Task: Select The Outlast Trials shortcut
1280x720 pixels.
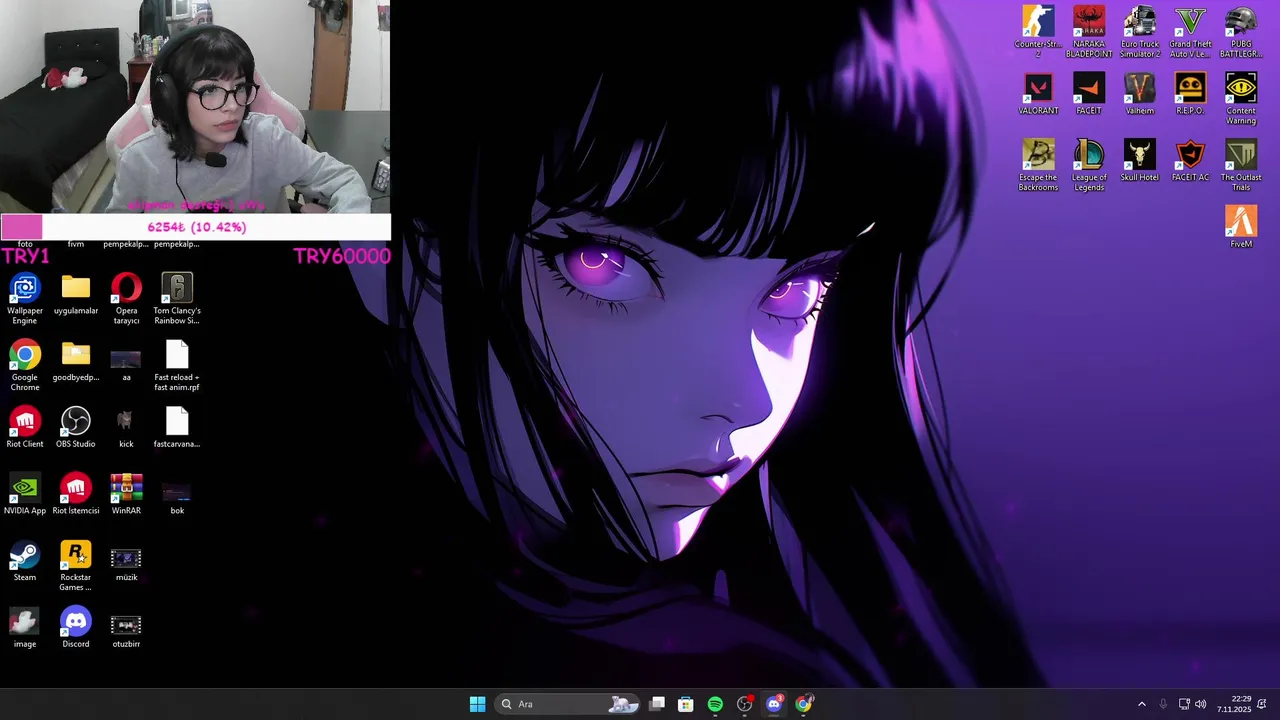Action: pos(1241,166)
